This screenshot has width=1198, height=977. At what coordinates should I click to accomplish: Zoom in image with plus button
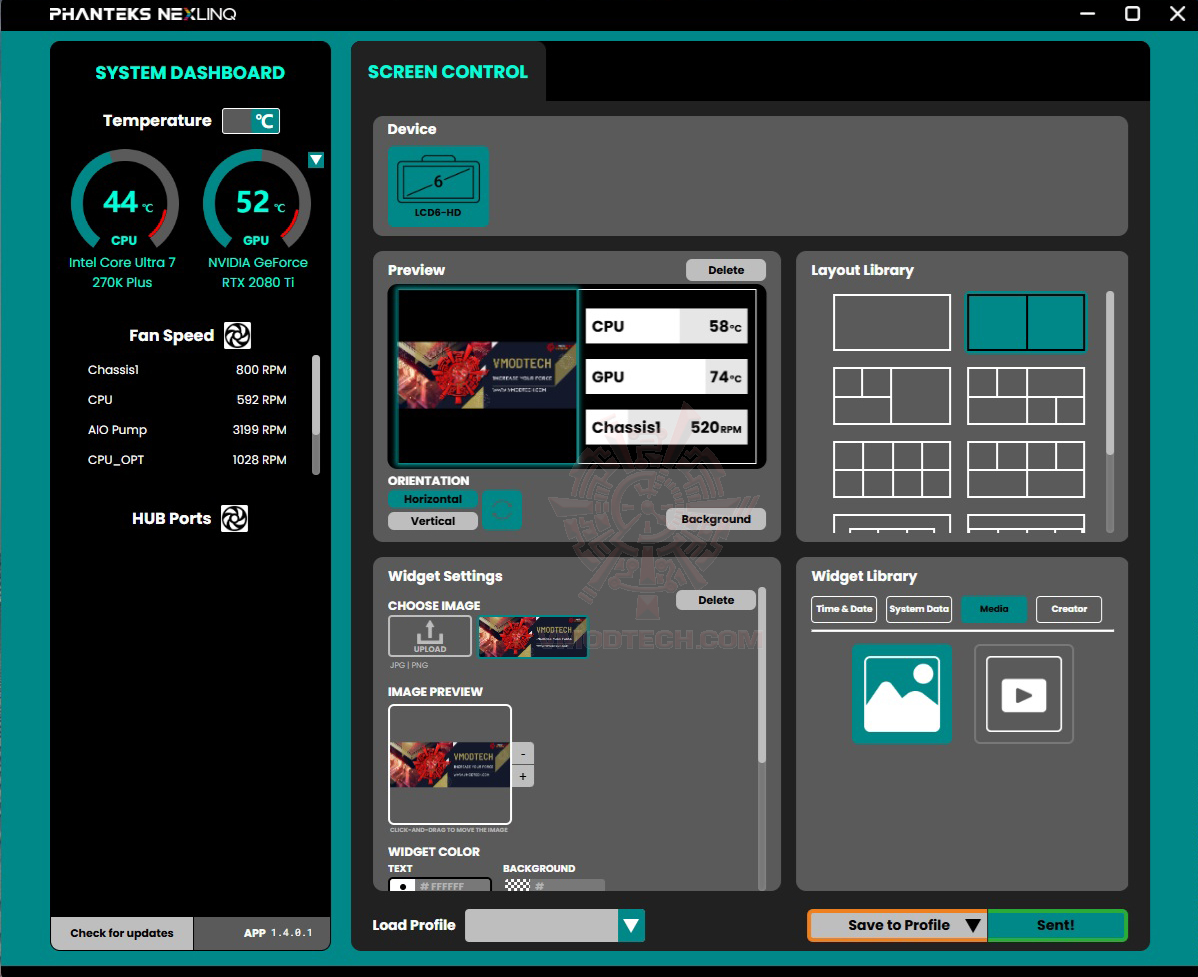pos(523,776)
